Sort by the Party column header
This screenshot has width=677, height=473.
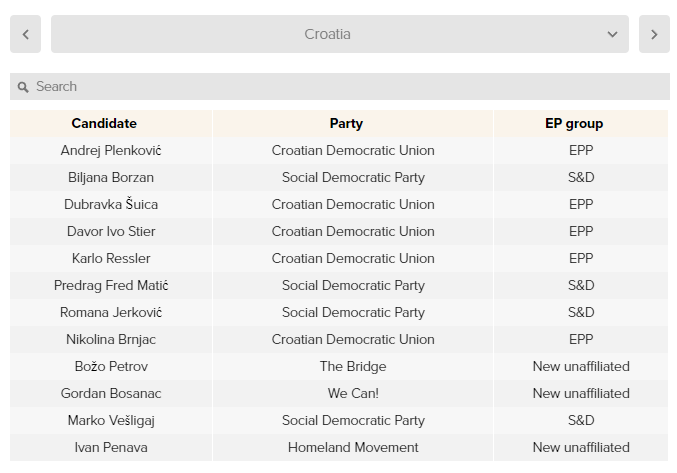pyautogui.click(x=346, y=124)
